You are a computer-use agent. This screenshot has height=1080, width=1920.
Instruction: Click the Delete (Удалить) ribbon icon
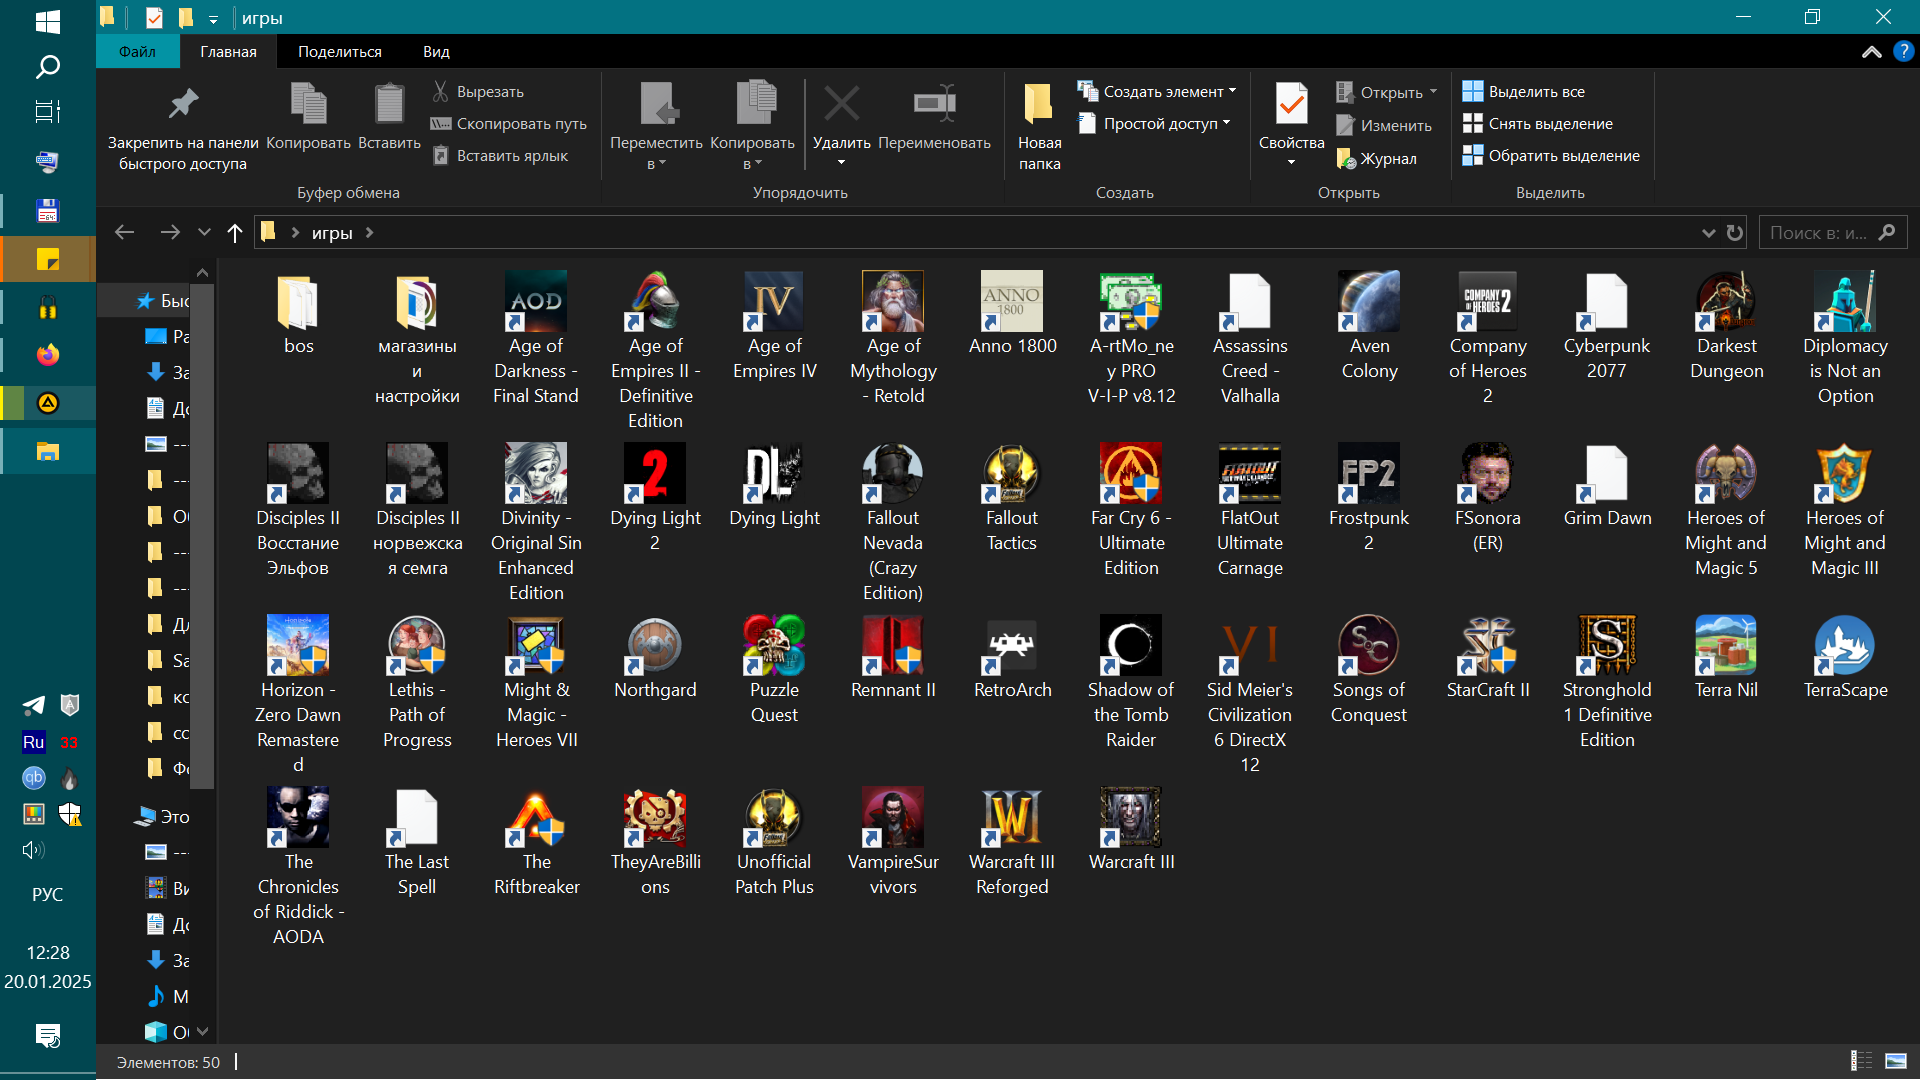(x=841, y=104)
